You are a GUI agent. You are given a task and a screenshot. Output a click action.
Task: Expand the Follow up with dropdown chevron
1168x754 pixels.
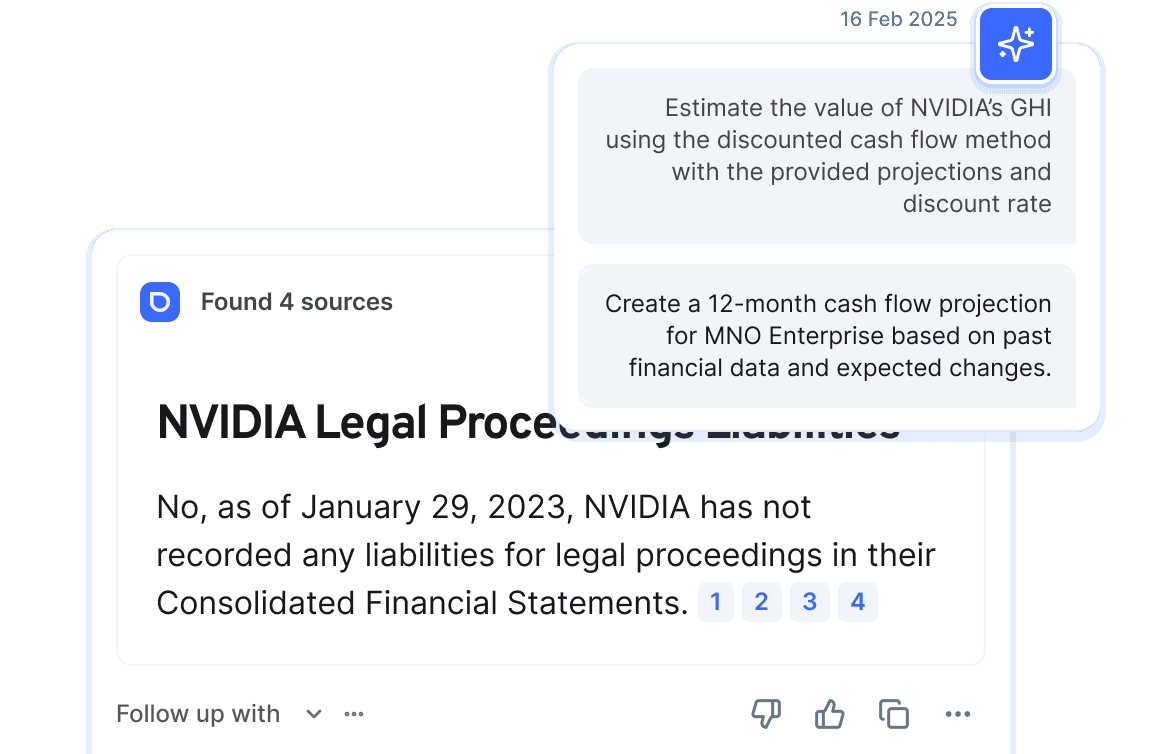(x=313, y=714)
